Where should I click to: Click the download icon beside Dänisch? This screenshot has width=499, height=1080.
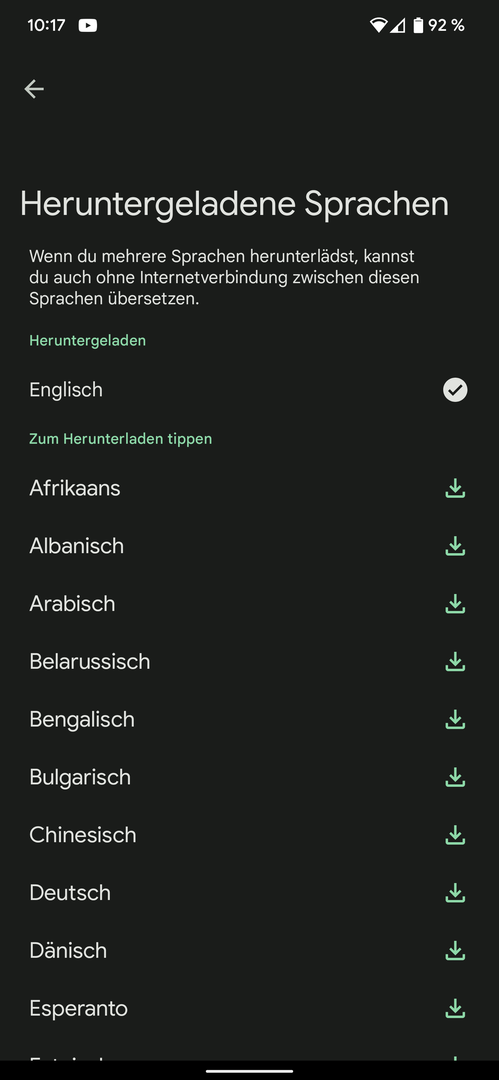click(x=455, y=951)
